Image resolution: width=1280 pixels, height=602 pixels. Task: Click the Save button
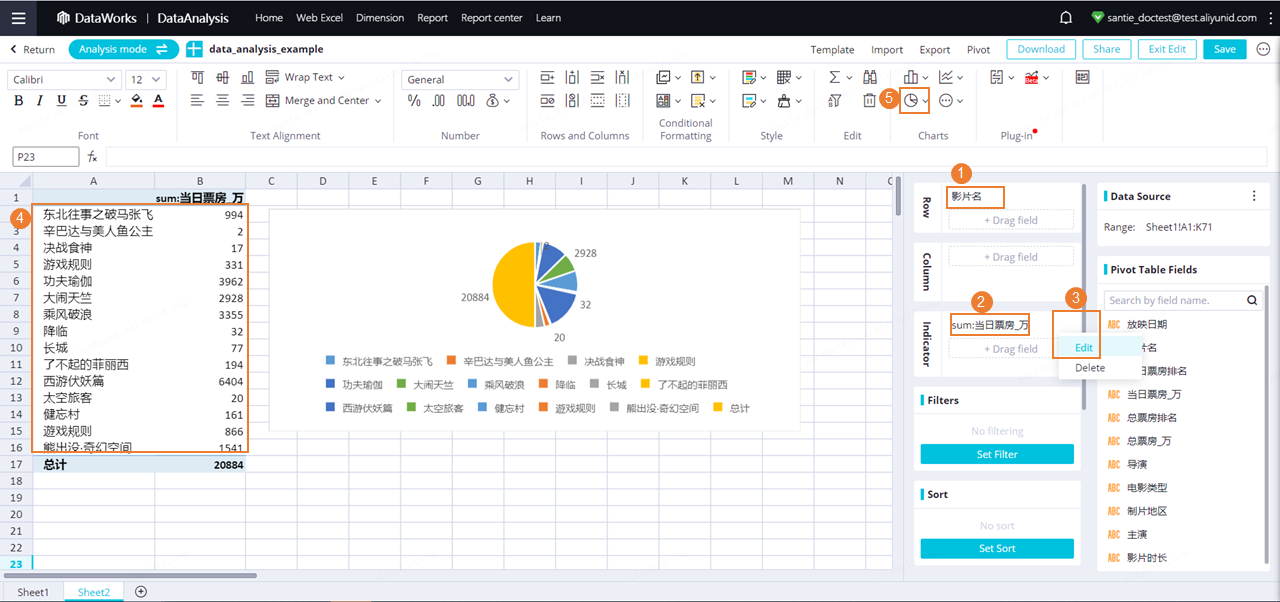pyautogui.click(x=1225, y=49)
